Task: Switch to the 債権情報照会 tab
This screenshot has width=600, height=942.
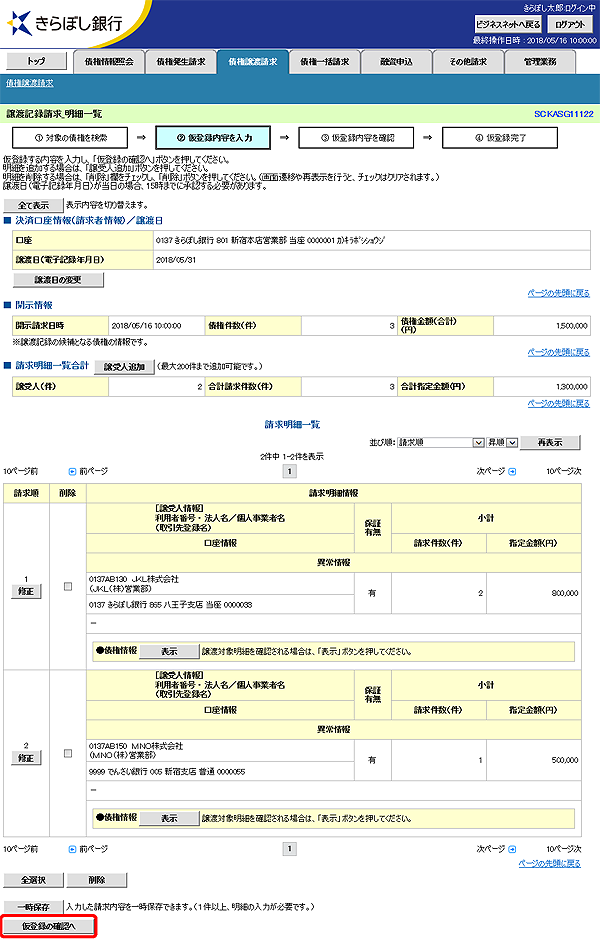Action: (109, 62)
